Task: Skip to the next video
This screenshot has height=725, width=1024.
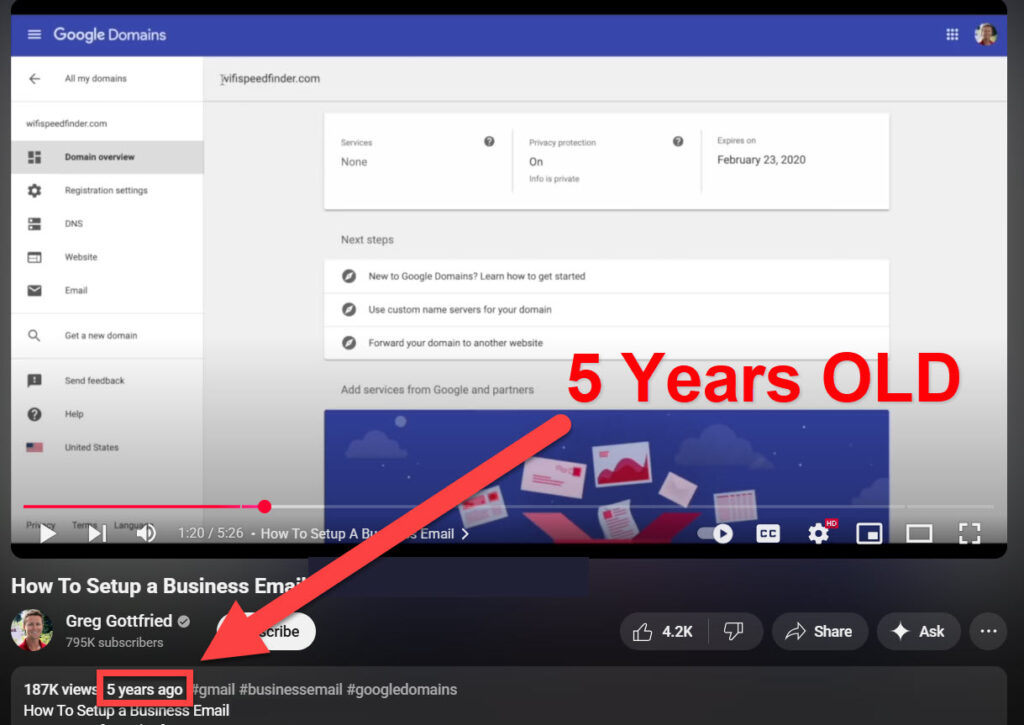Action: pyautogui.click(x=97, y=534)
